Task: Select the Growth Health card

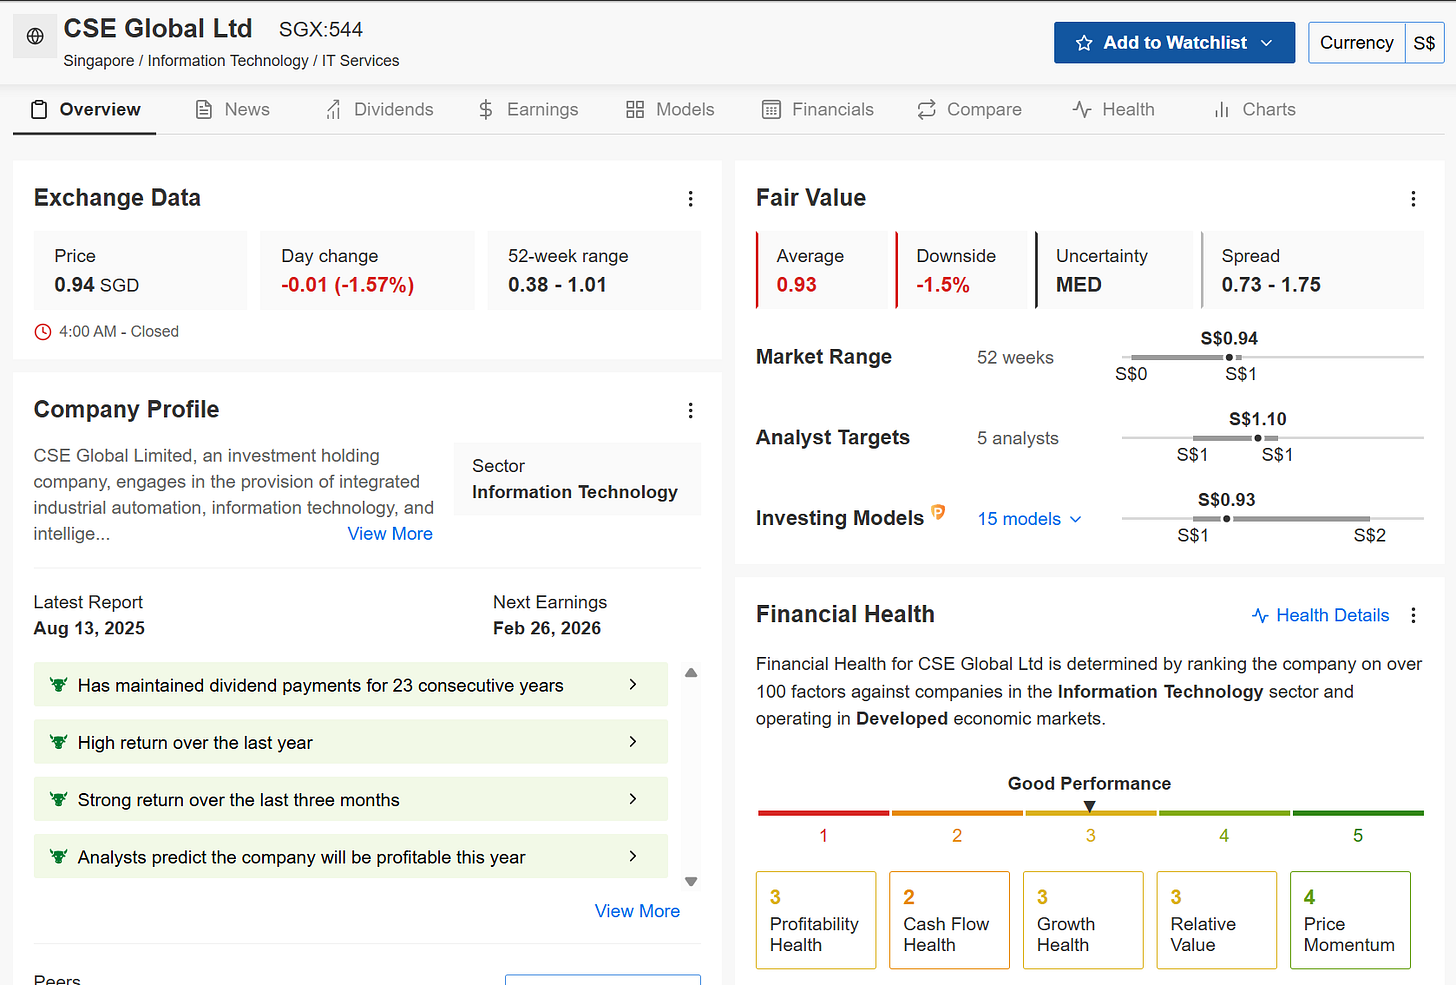Action: [x=1083, y=920]
